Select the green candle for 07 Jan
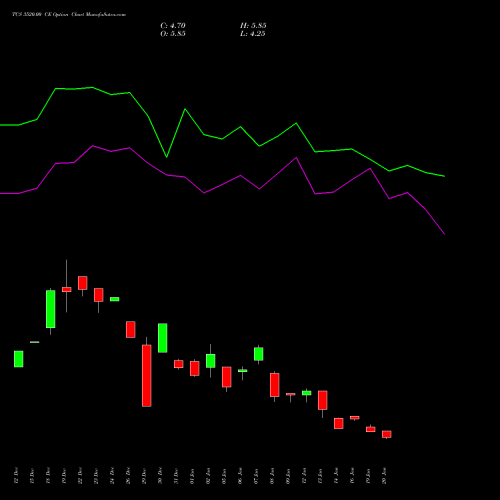 pyautogui.click(x=259, y=354)
